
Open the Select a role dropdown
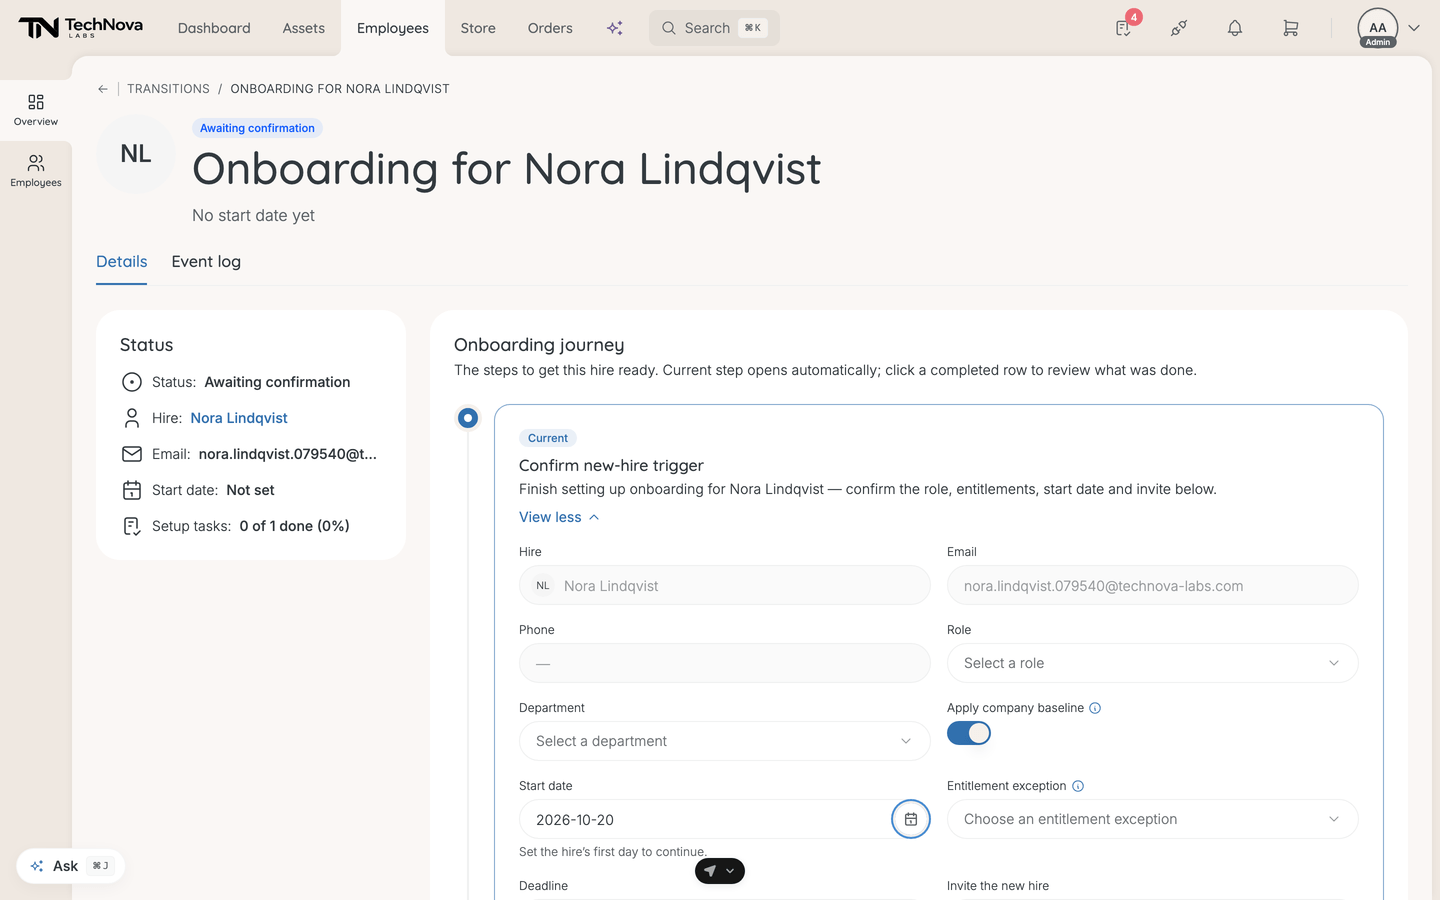tap(1152, 663)
